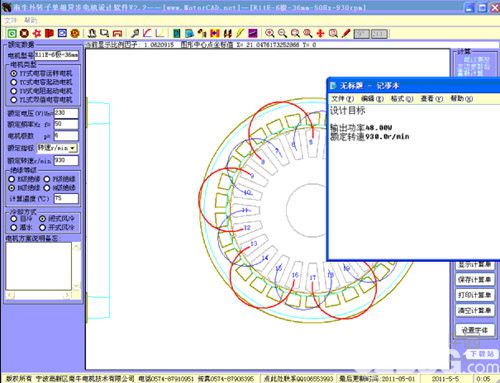Click the 保存计算单 button
Viewport: 500px width, 383px height.
click(x=475, y=280)
